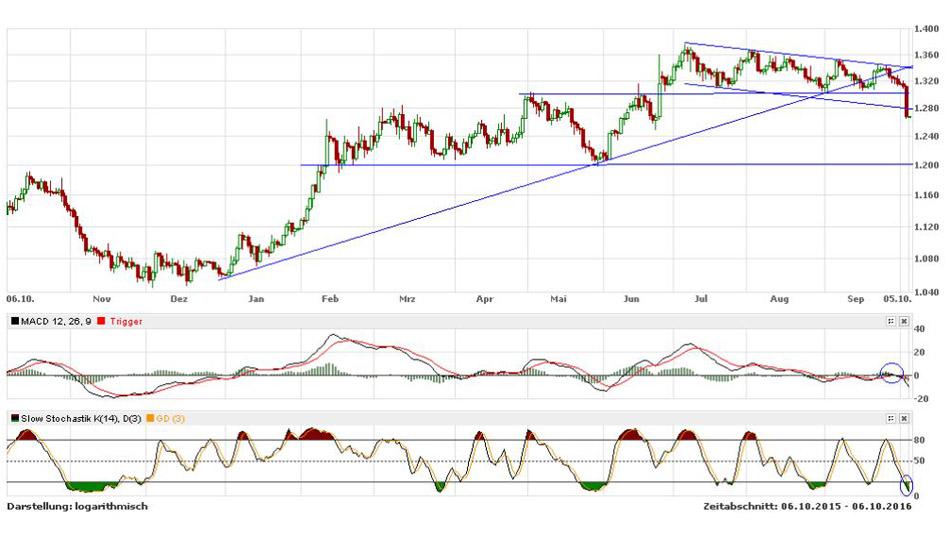Select the Trigger legend label
Image resolution: width=950 pixels, height=535 pixels.
[124, 321]
